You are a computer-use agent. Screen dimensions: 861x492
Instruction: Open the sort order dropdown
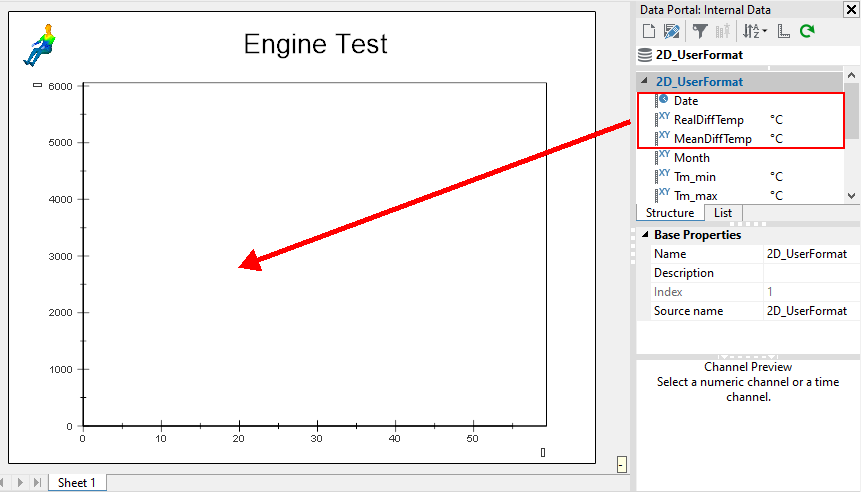(x=755, y=32)
